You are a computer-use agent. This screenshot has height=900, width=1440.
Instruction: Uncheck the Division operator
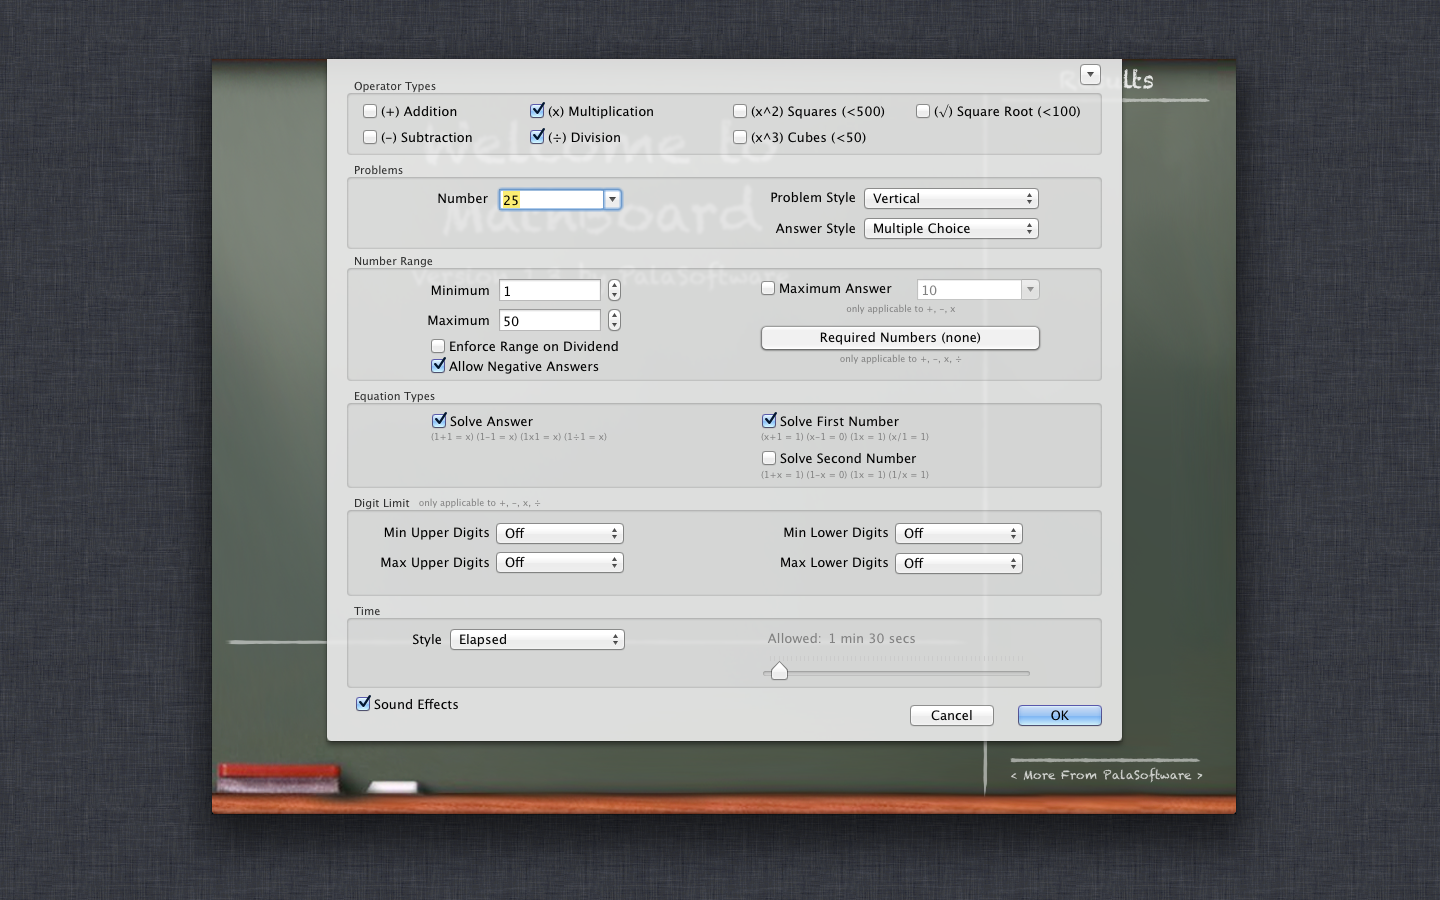tap(537, 137)
